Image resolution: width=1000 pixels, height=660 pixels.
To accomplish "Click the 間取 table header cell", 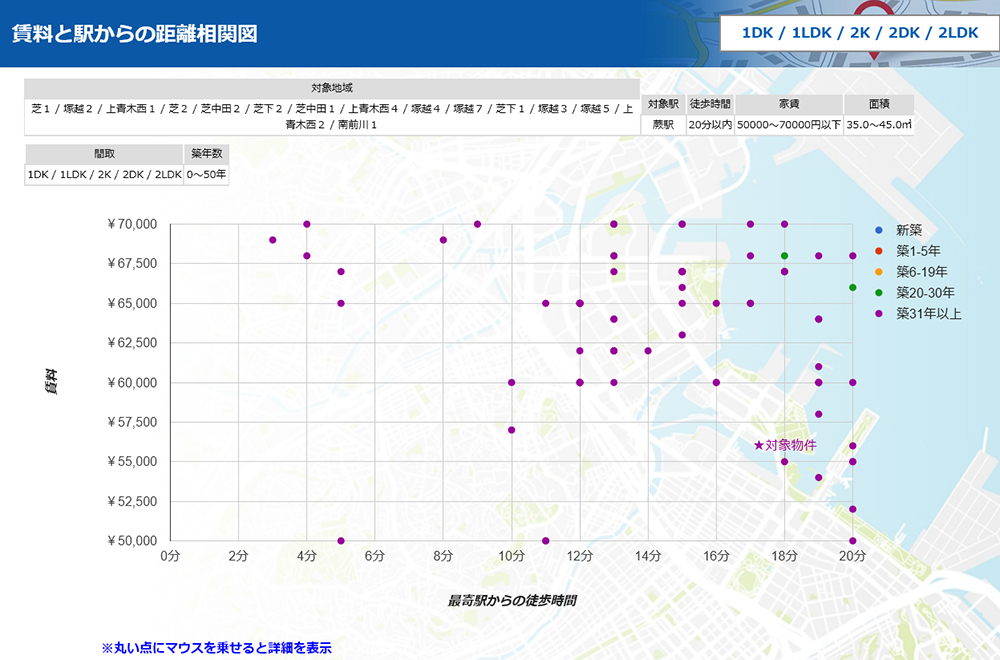I will [x=104, y=154].
